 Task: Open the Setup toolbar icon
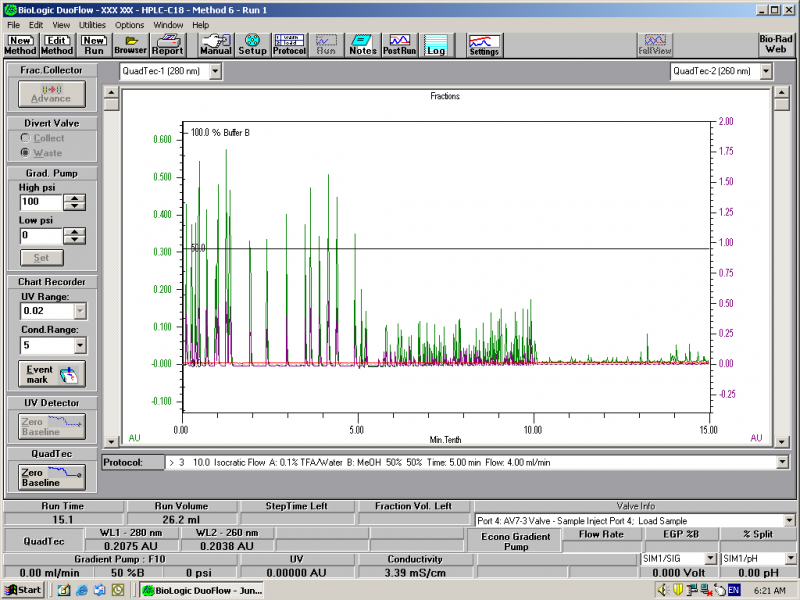coord(253,45)
